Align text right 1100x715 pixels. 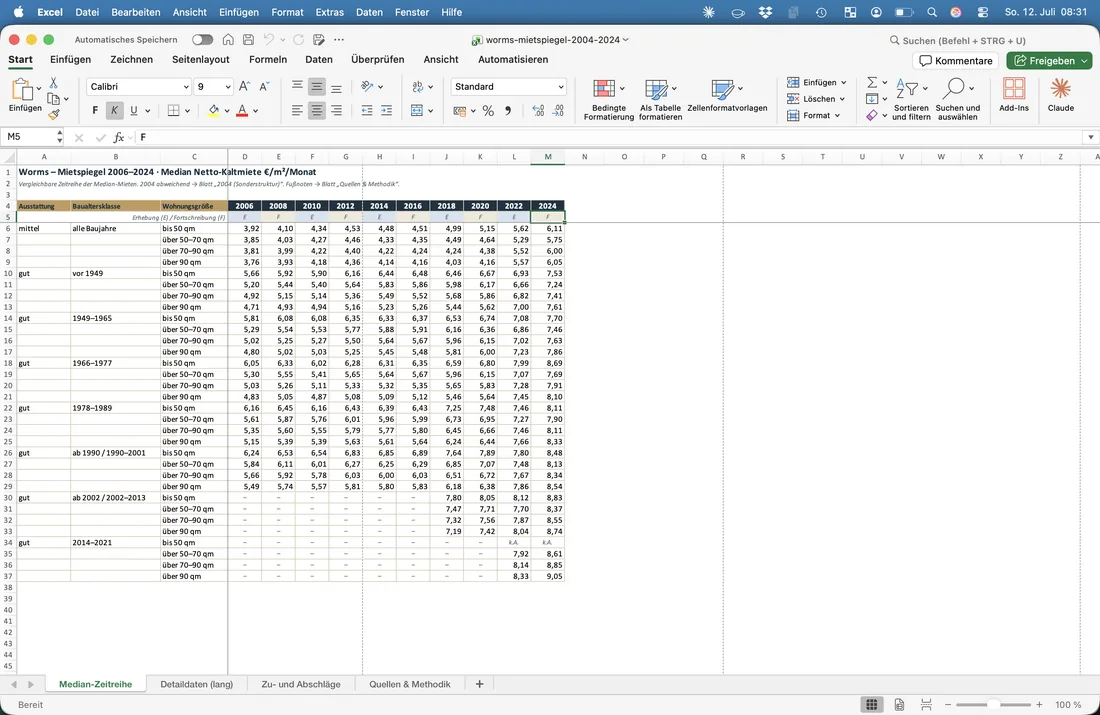(x=337, y=110)
